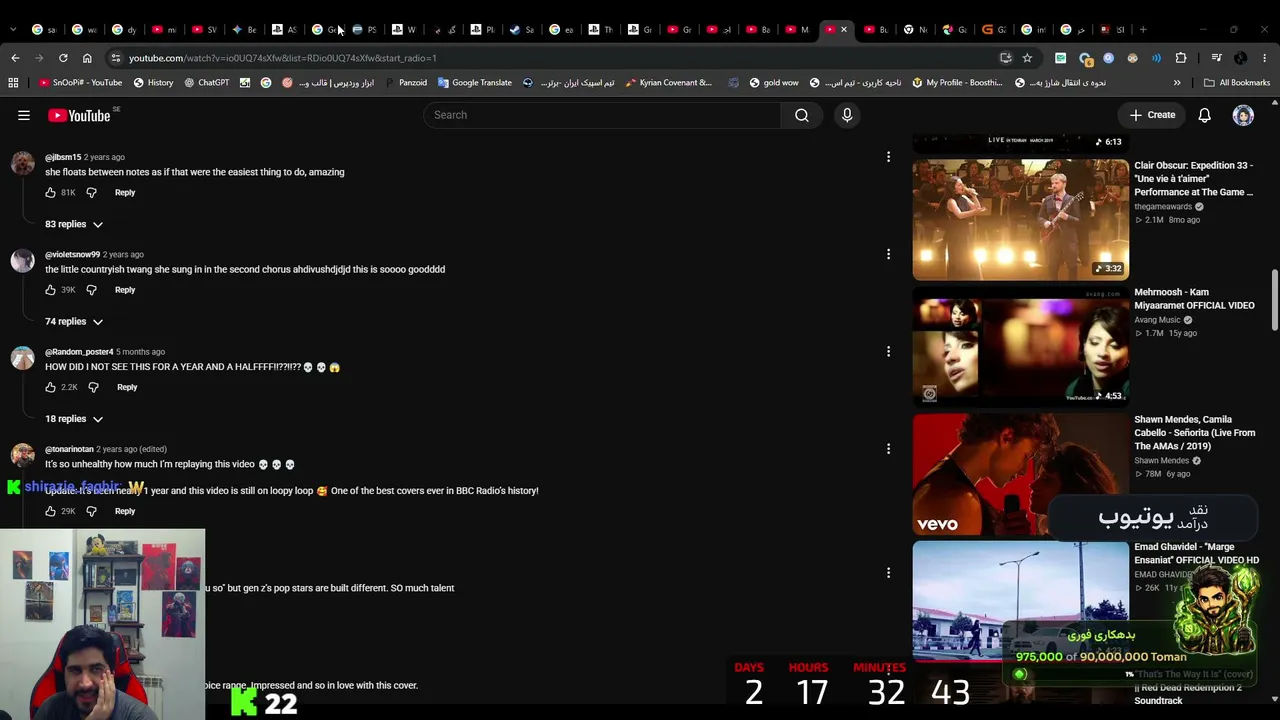Viewport: 1280px width, 720px height.
Task: Bookmark this page with the star
Action: point(1027,58)
